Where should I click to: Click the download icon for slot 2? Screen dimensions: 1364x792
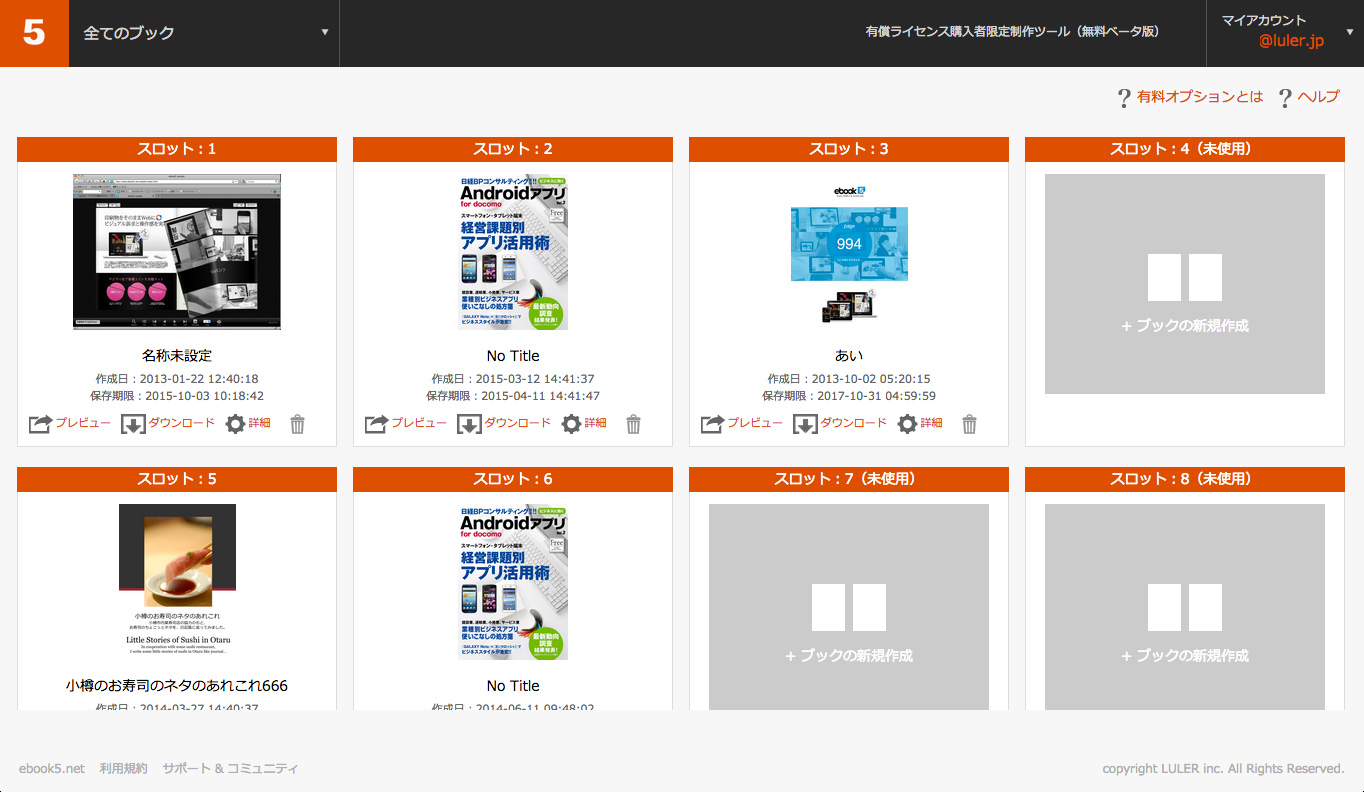point(469,424)
